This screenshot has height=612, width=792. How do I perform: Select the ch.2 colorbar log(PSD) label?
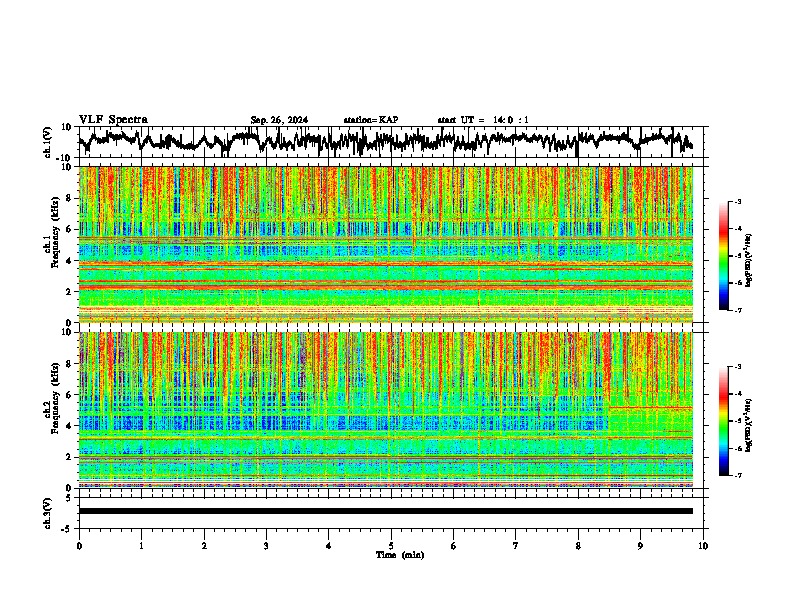click(x=748, y=424)
